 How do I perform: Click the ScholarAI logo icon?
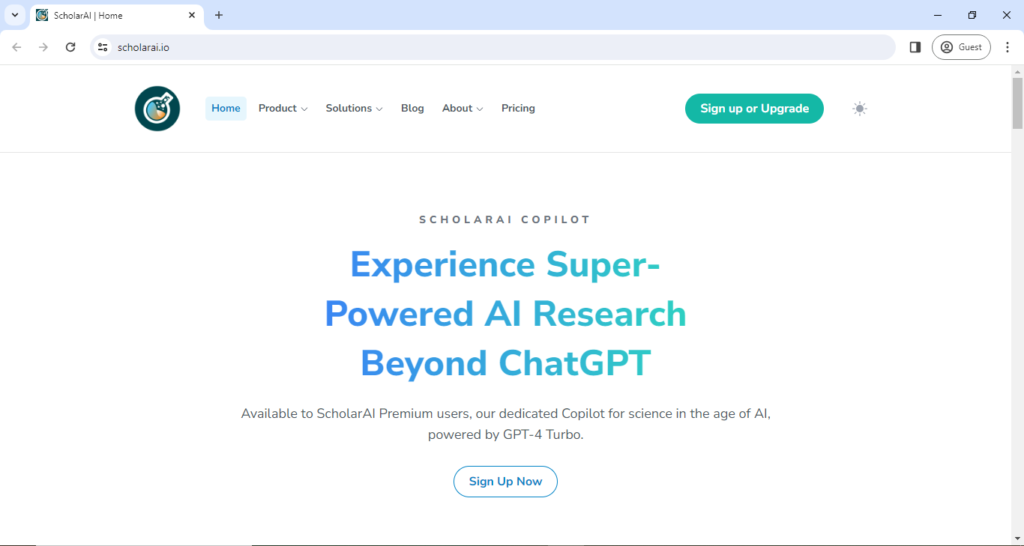[x=157, y=108]
